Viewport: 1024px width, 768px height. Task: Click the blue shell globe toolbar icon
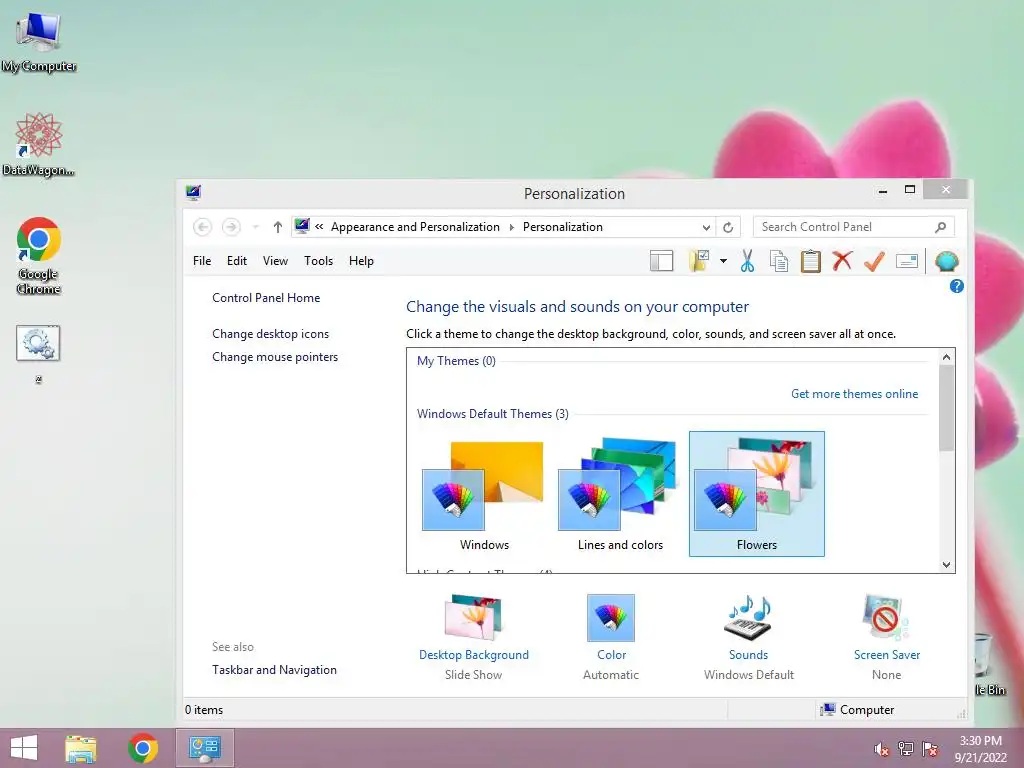point(946,261)
